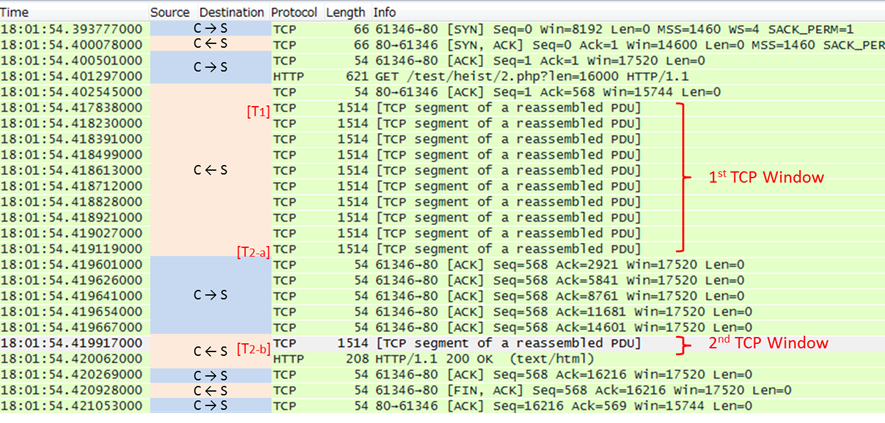Click the red [T1] marker label

(x=257, y=108)
